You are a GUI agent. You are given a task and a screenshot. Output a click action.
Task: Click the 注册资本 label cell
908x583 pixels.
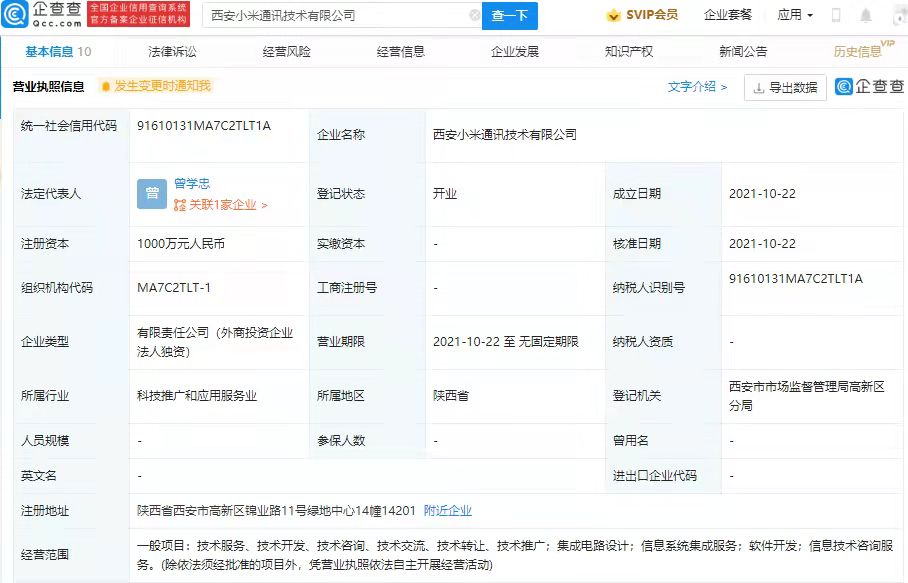tap(72, 244)
